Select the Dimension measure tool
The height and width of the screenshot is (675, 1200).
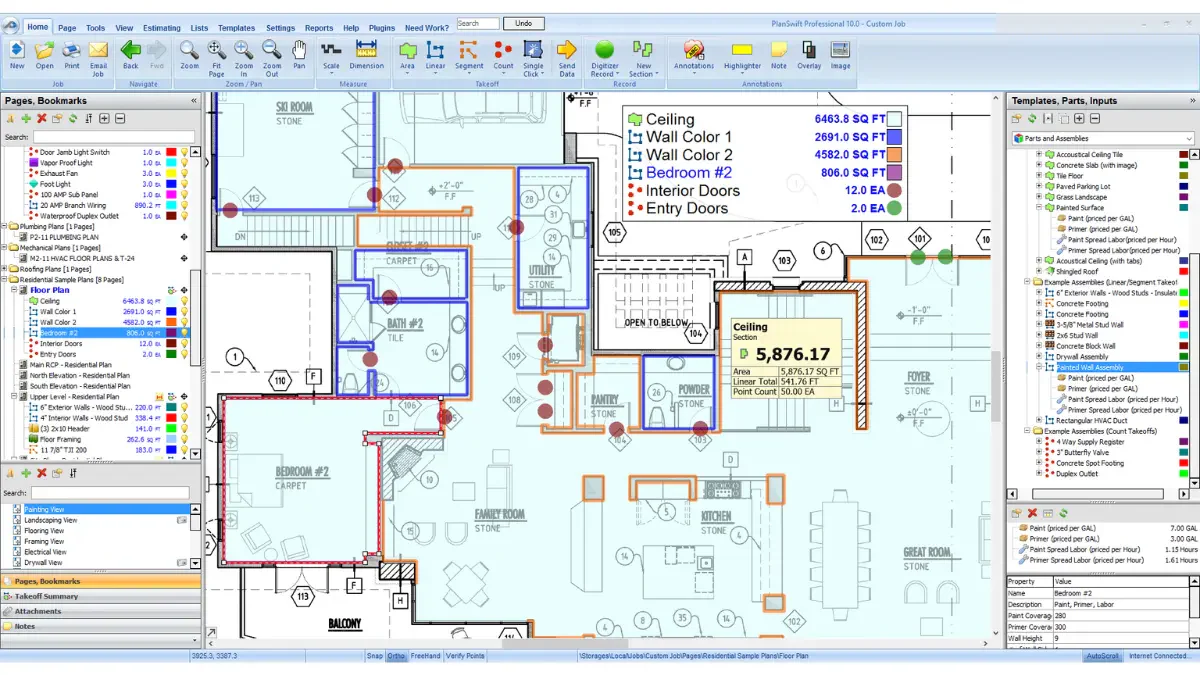point(366,55)
